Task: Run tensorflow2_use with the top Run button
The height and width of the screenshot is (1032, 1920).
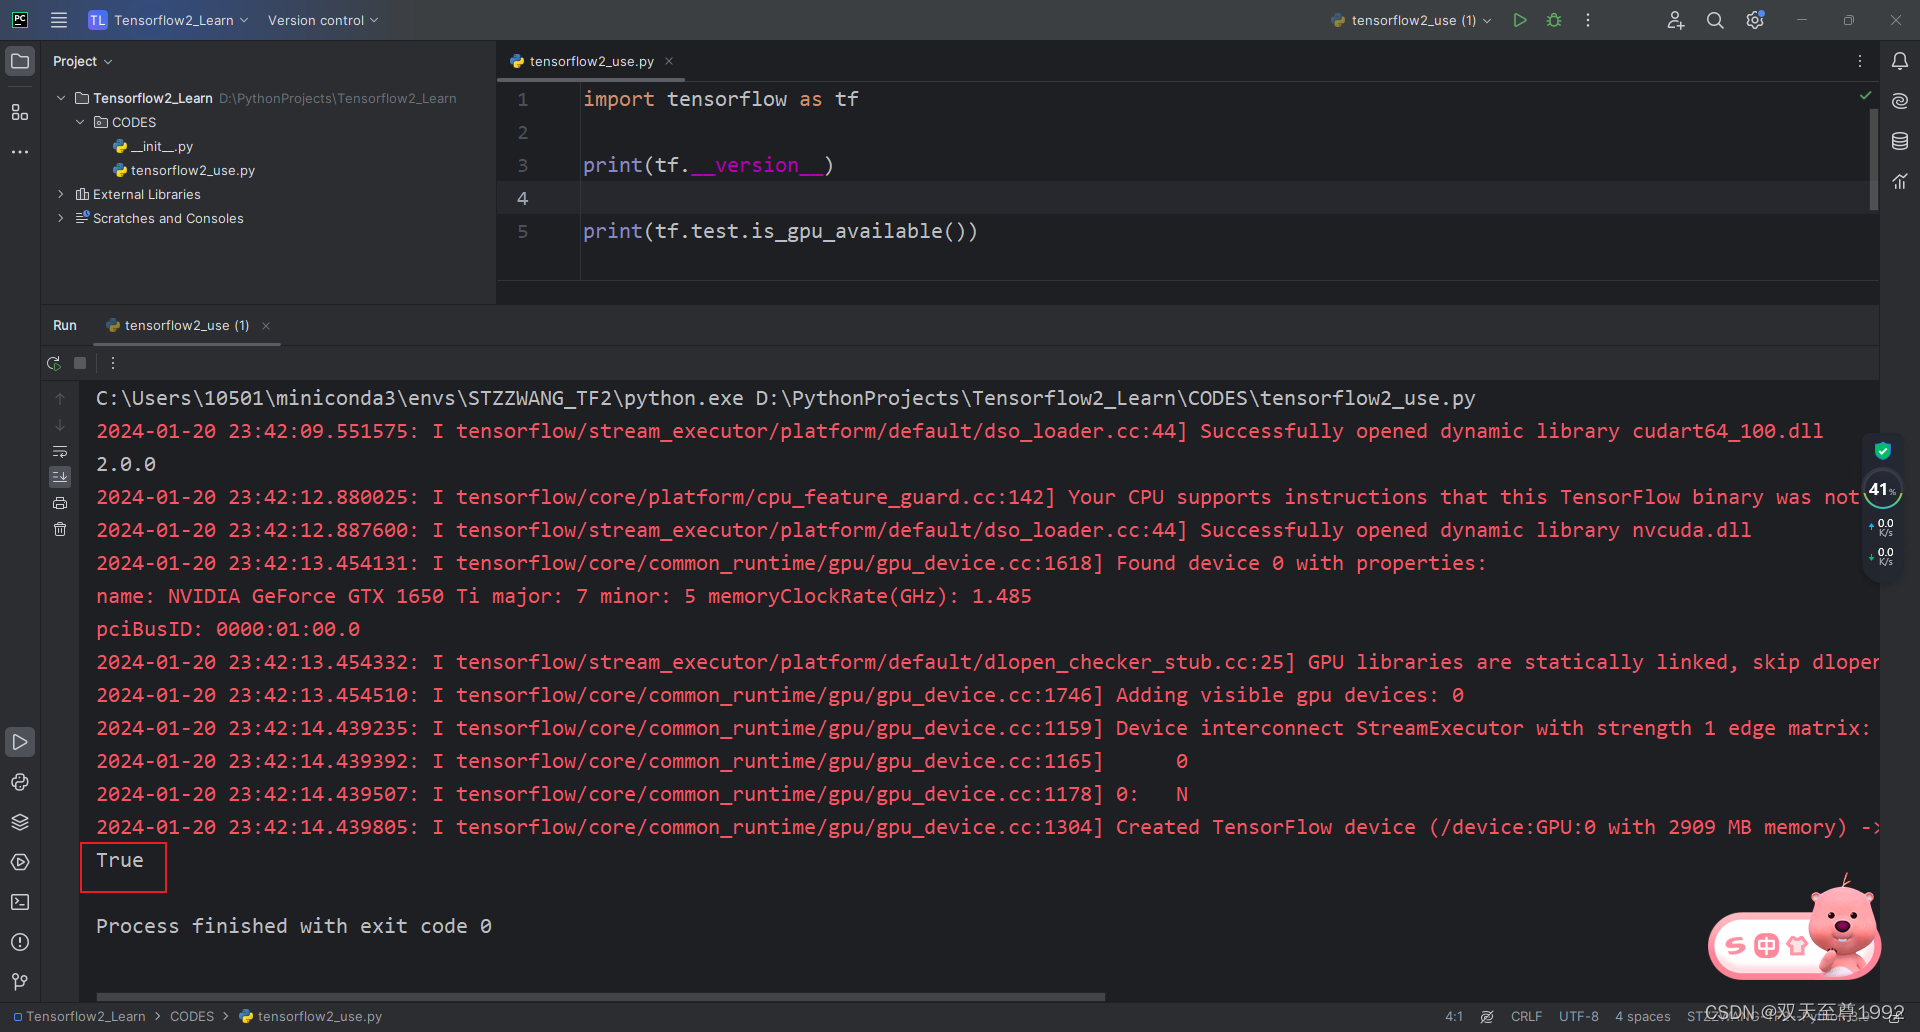Action: (x=1520, y=20)
